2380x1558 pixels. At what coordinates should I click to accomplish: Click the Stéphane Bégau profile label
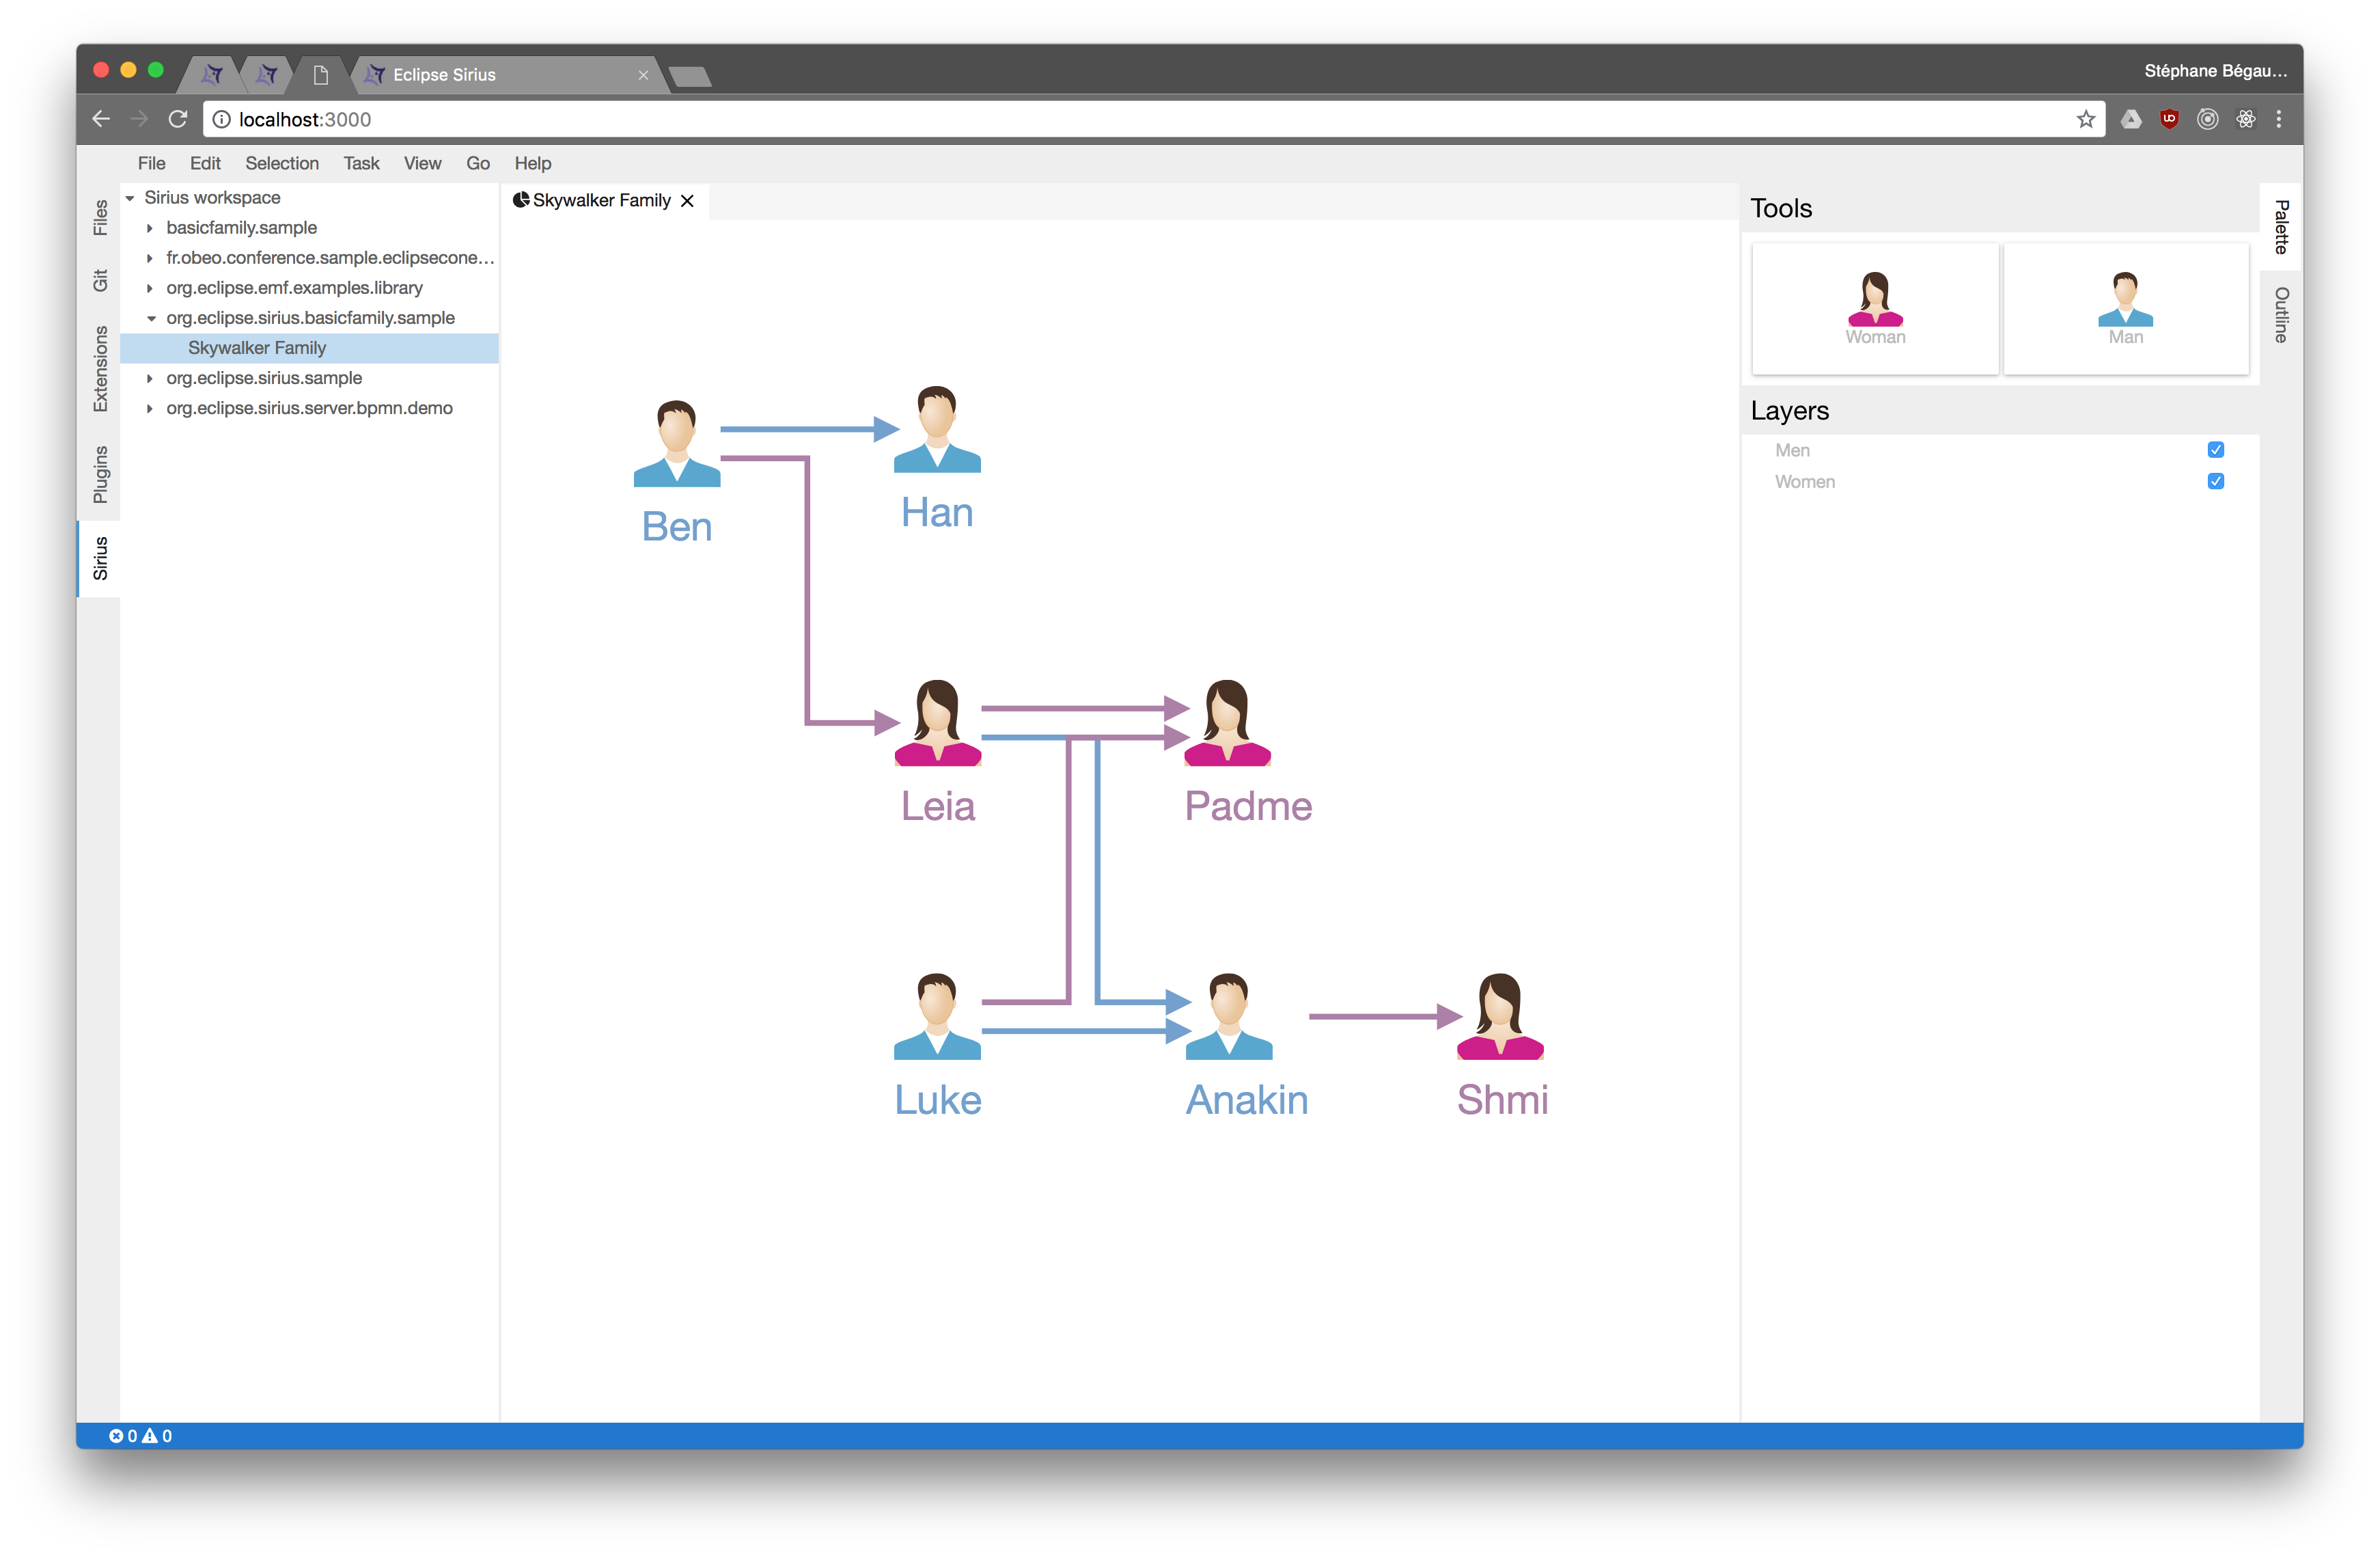[2215, 71]
